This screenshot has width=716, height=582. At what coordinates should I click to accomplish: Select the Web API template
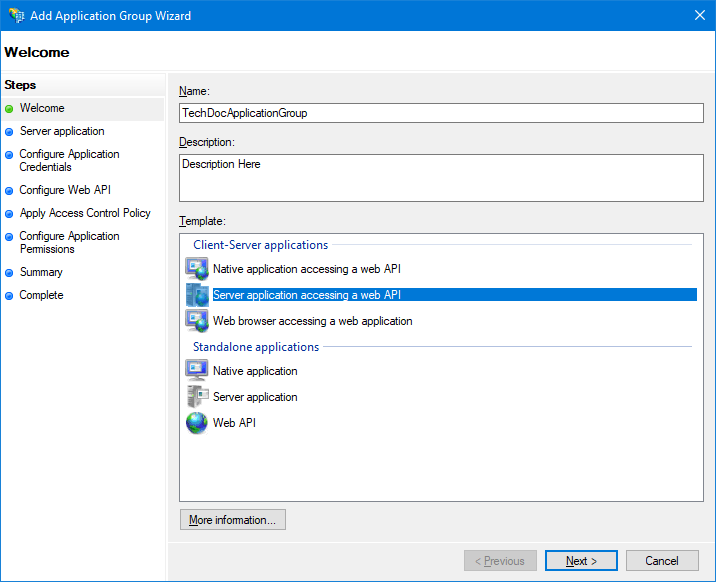tap(234, 423)
